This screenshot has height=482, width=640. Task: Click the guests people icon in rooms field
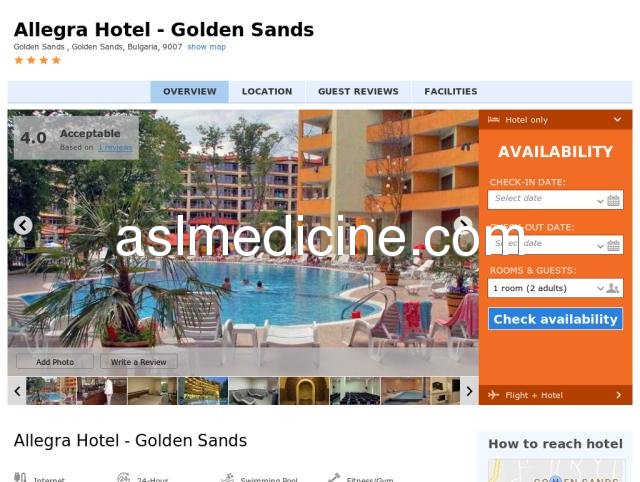[x=612, y=288]
